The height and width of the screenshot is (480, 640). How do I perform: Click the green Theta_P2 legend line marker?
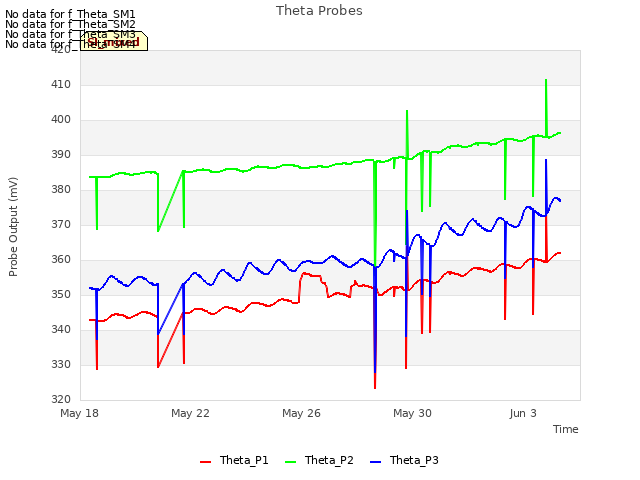pos(290,462)
